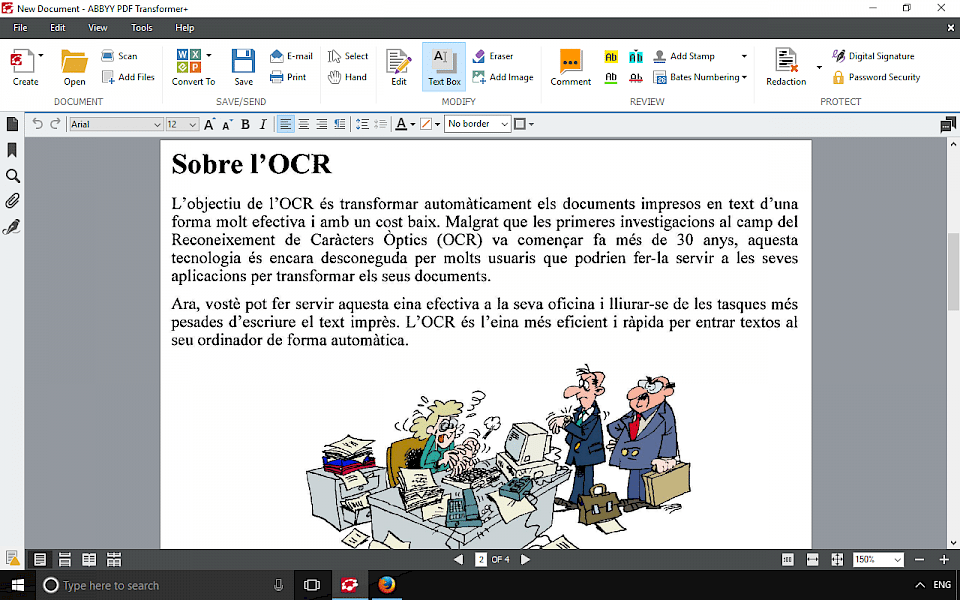This screenshot has width=960, height=600.
Task: Go to next page arrow
Action: (x=525, y=560)
